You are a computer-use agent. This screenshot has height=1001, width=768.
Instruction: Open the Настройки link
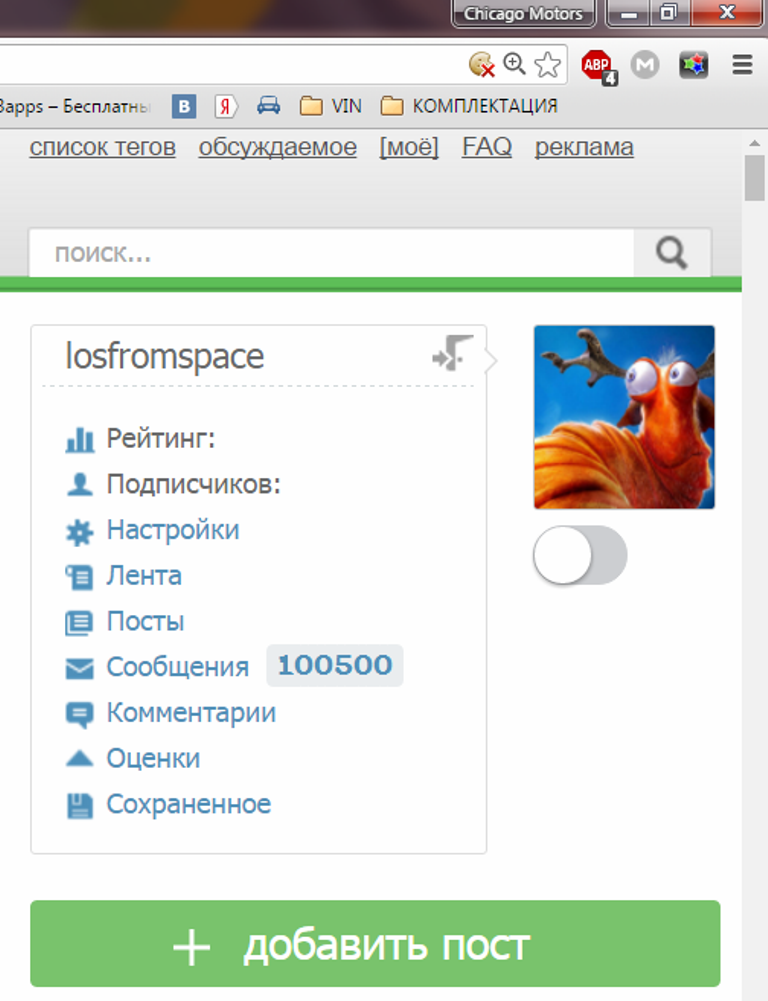pos(172,529)
